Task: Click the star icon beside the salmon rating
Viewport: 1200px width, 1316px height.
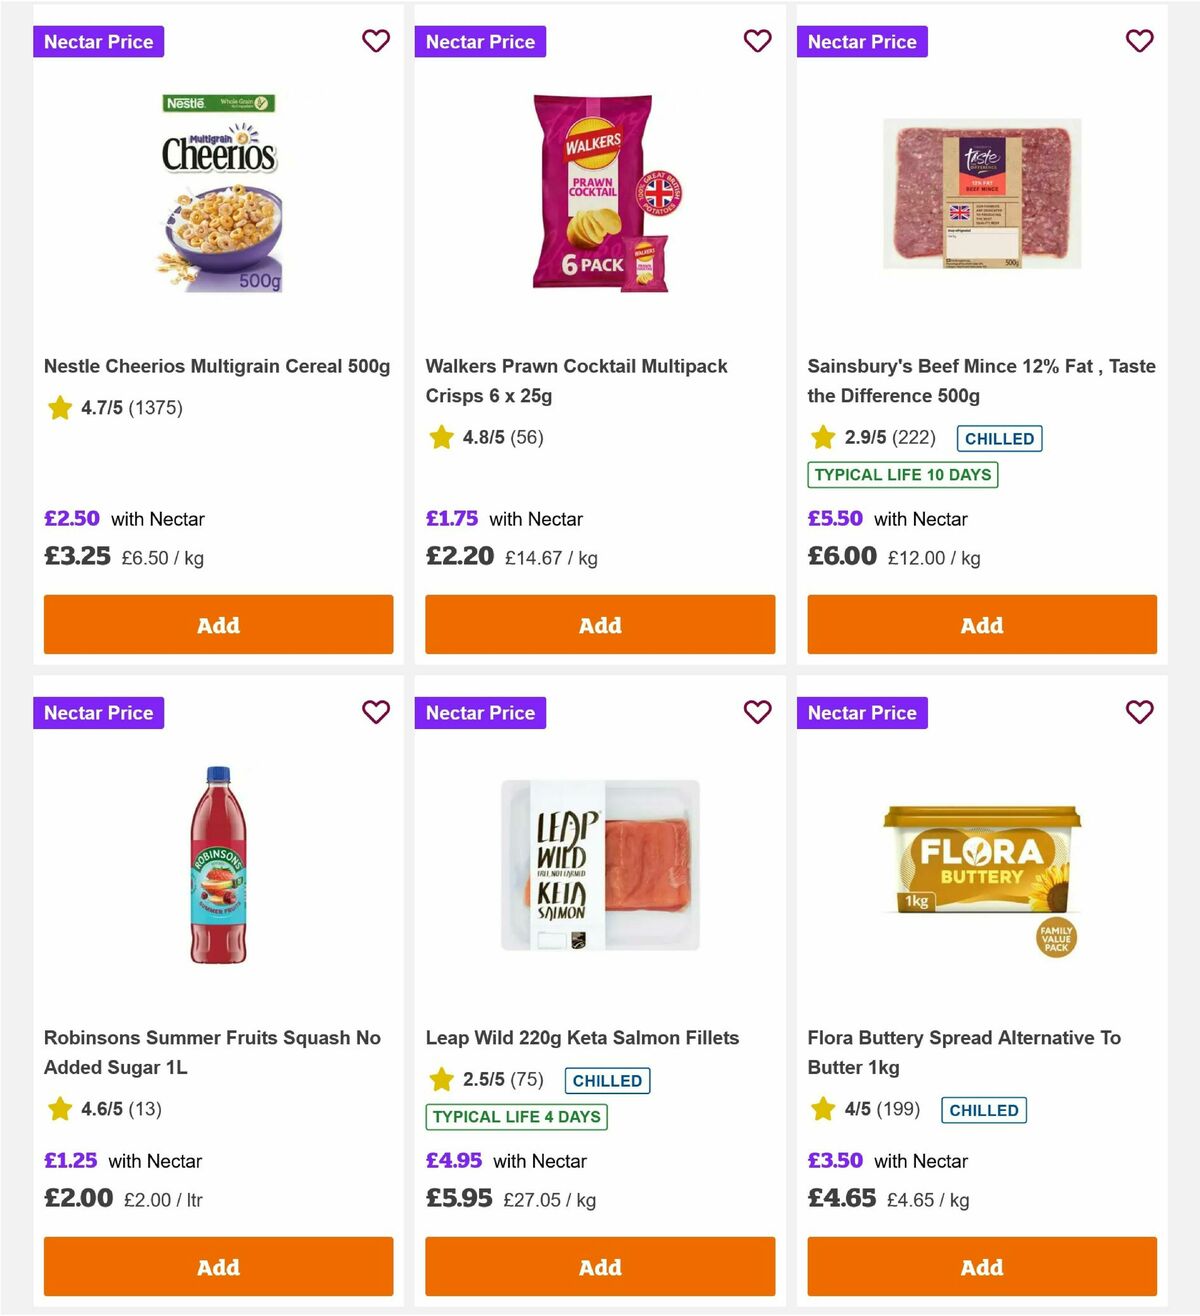Action: pos(441,1079)
